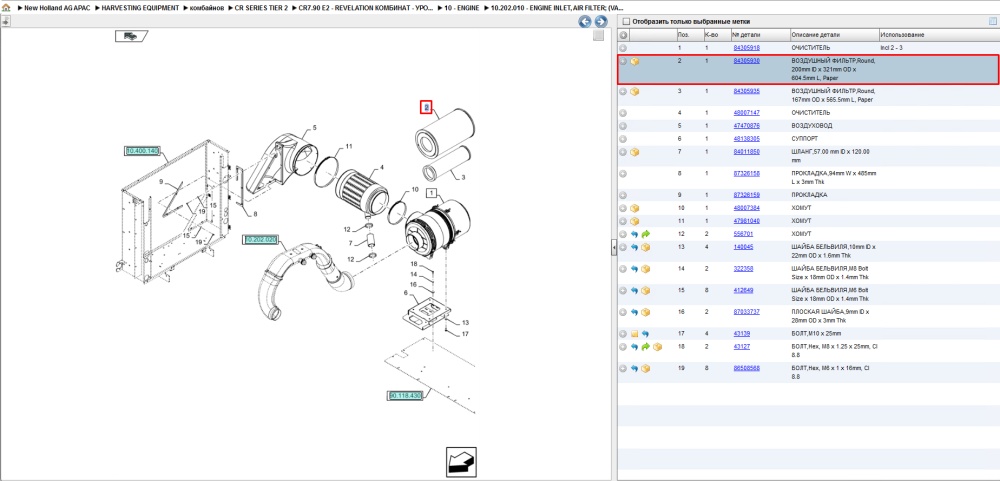
Task: Open part number link 87326158
Action: pos(746,173)
